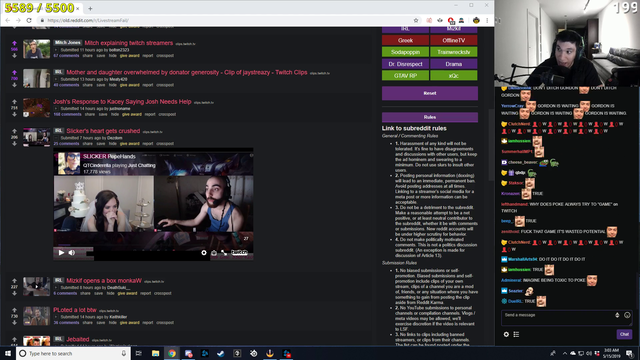
Task: Open the taskbar clock and date
Action: [611, 353]
